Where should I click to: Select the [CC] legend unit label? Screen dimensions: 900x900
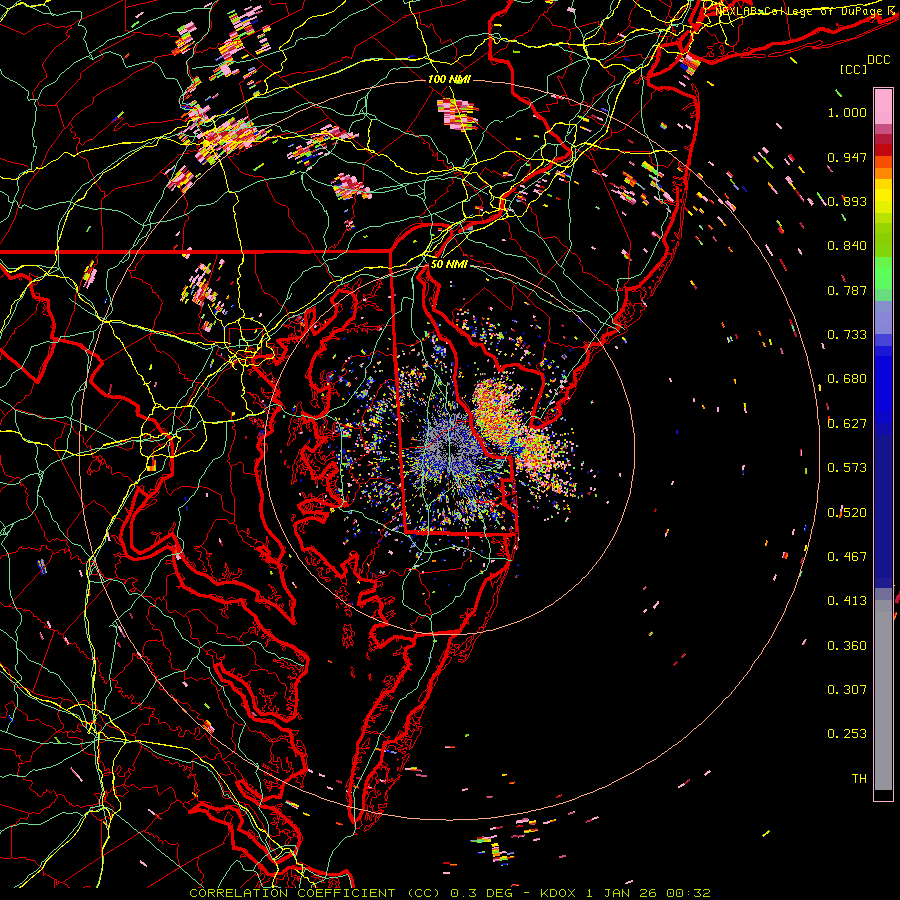tap(853, 69)
